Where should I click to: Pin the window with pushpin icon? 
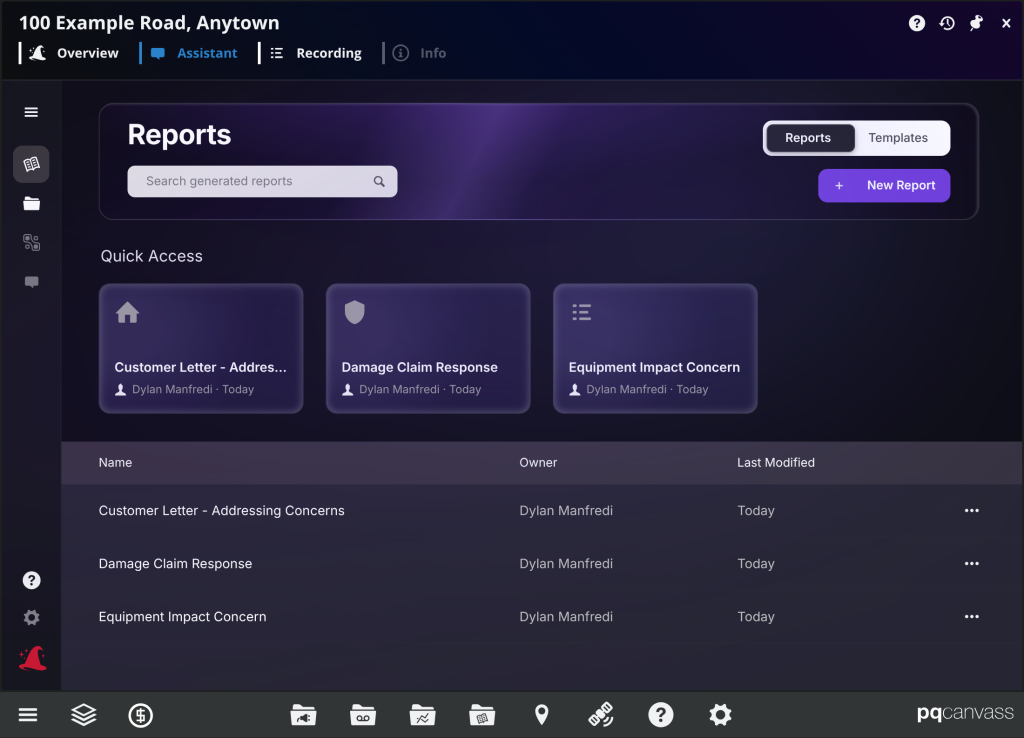tap(976, 24)
